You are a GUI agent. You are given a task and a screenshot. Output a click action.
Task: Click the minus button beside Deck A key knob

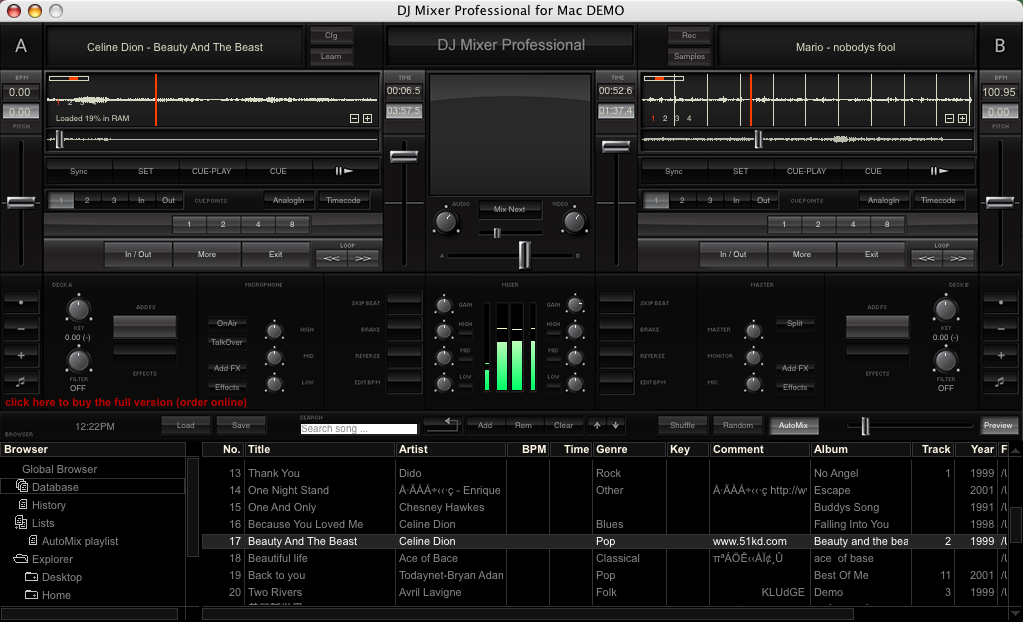tap(21, 328)
